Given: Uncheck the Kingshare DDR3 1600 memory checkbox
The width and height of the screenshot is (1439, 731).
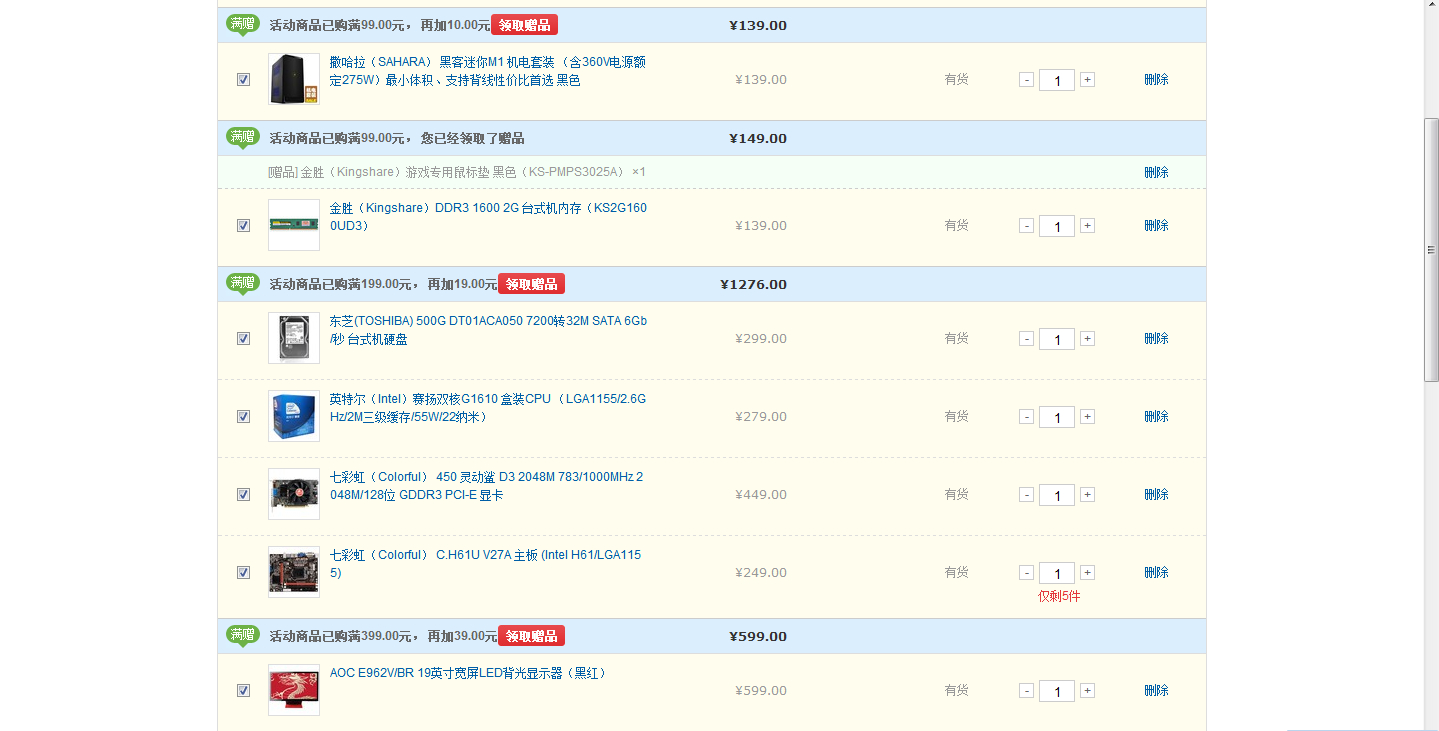Looking at the screenshot, I should (x=243, y=226).
